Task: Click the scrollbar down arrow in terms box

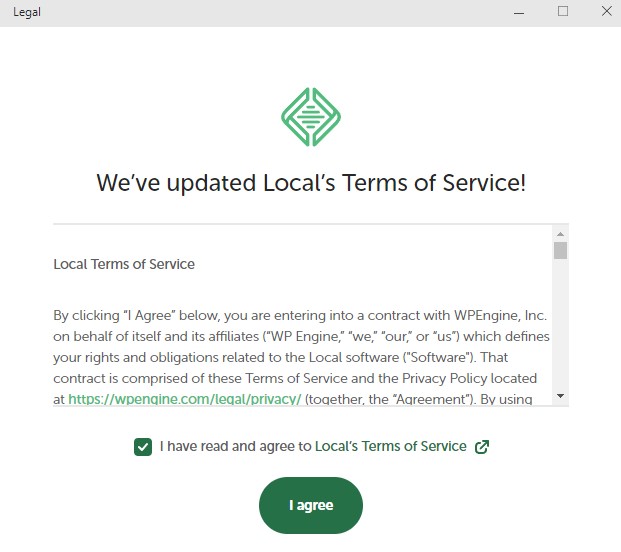Action: tap(560, 396)
